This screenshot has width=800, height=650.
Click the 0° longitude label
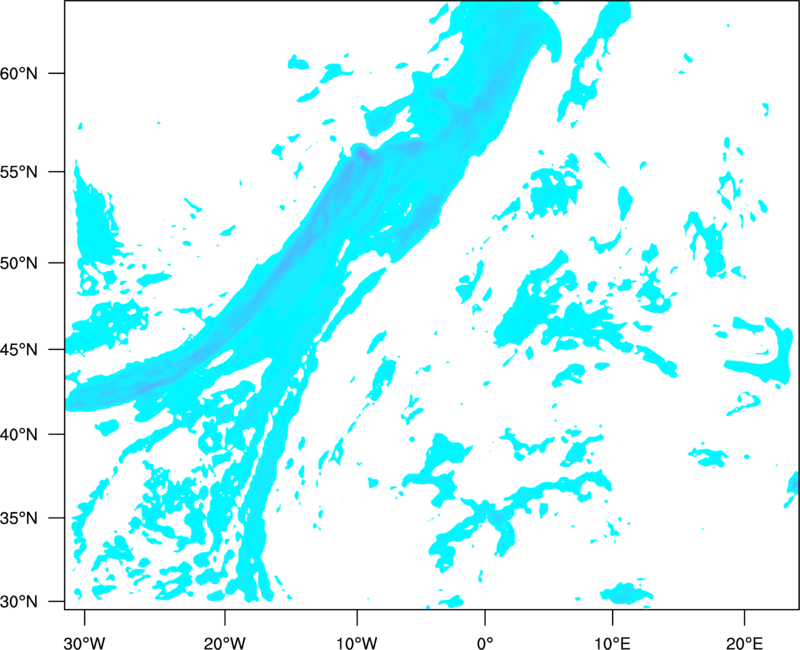[x=485, y=643]
